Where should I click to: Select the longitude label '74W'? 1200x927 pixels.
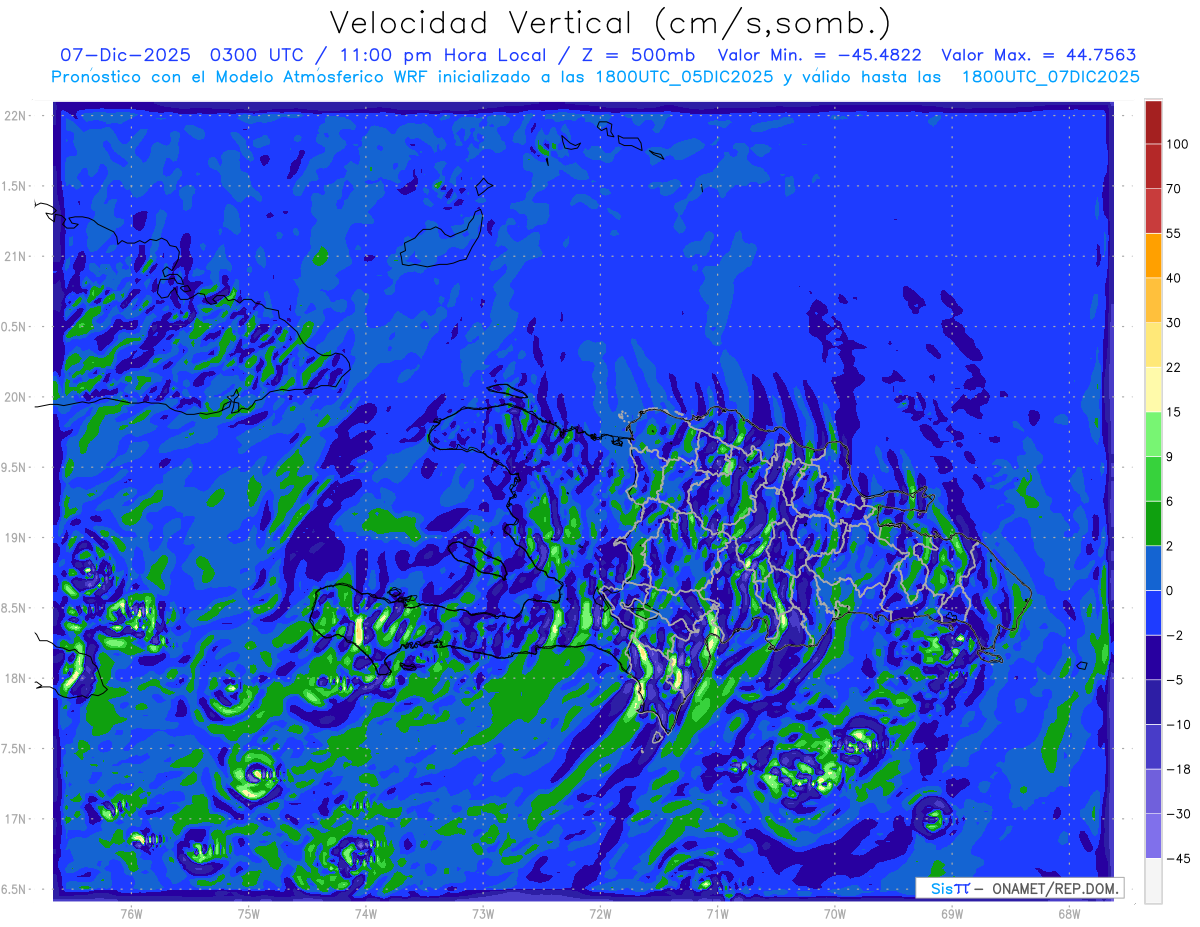366,913
